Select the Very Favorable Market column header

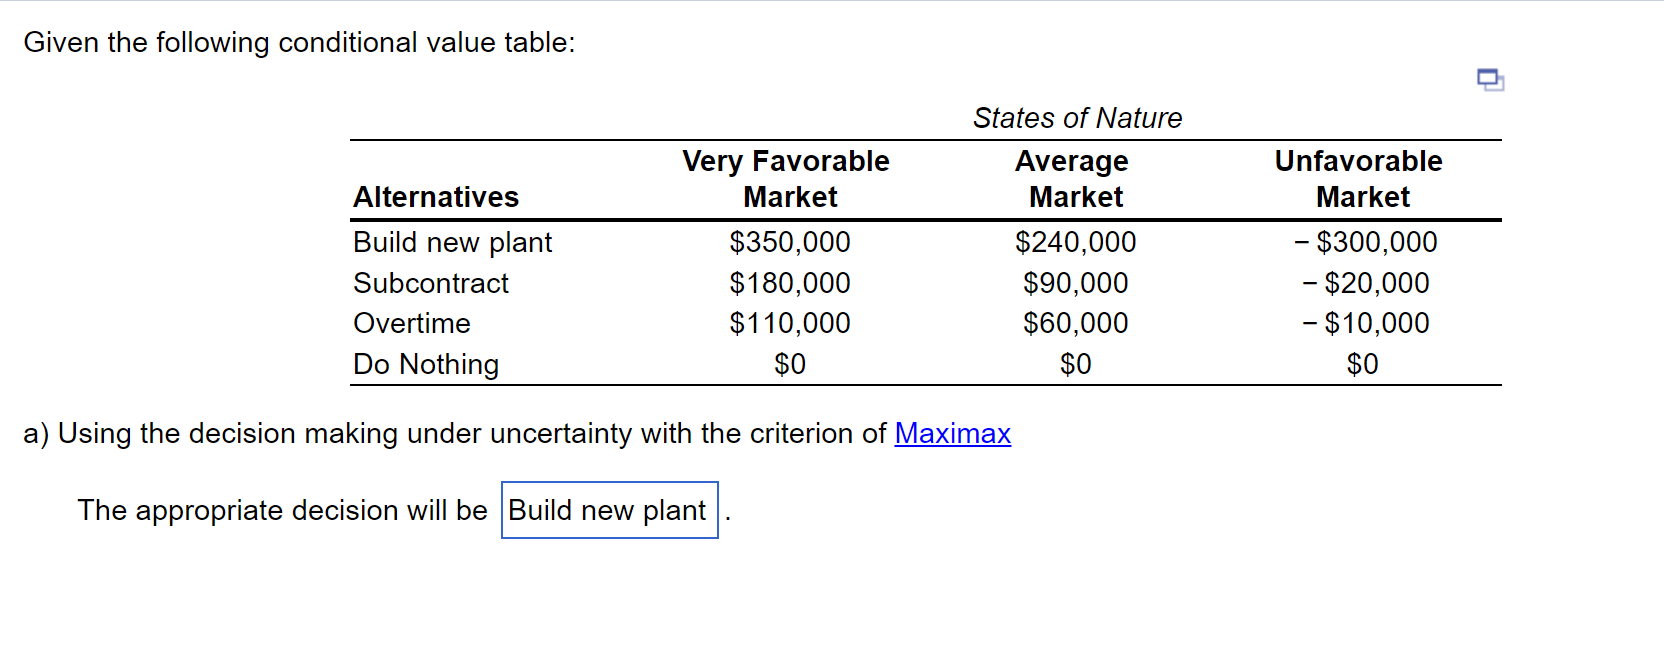click(x=786, y=179)
